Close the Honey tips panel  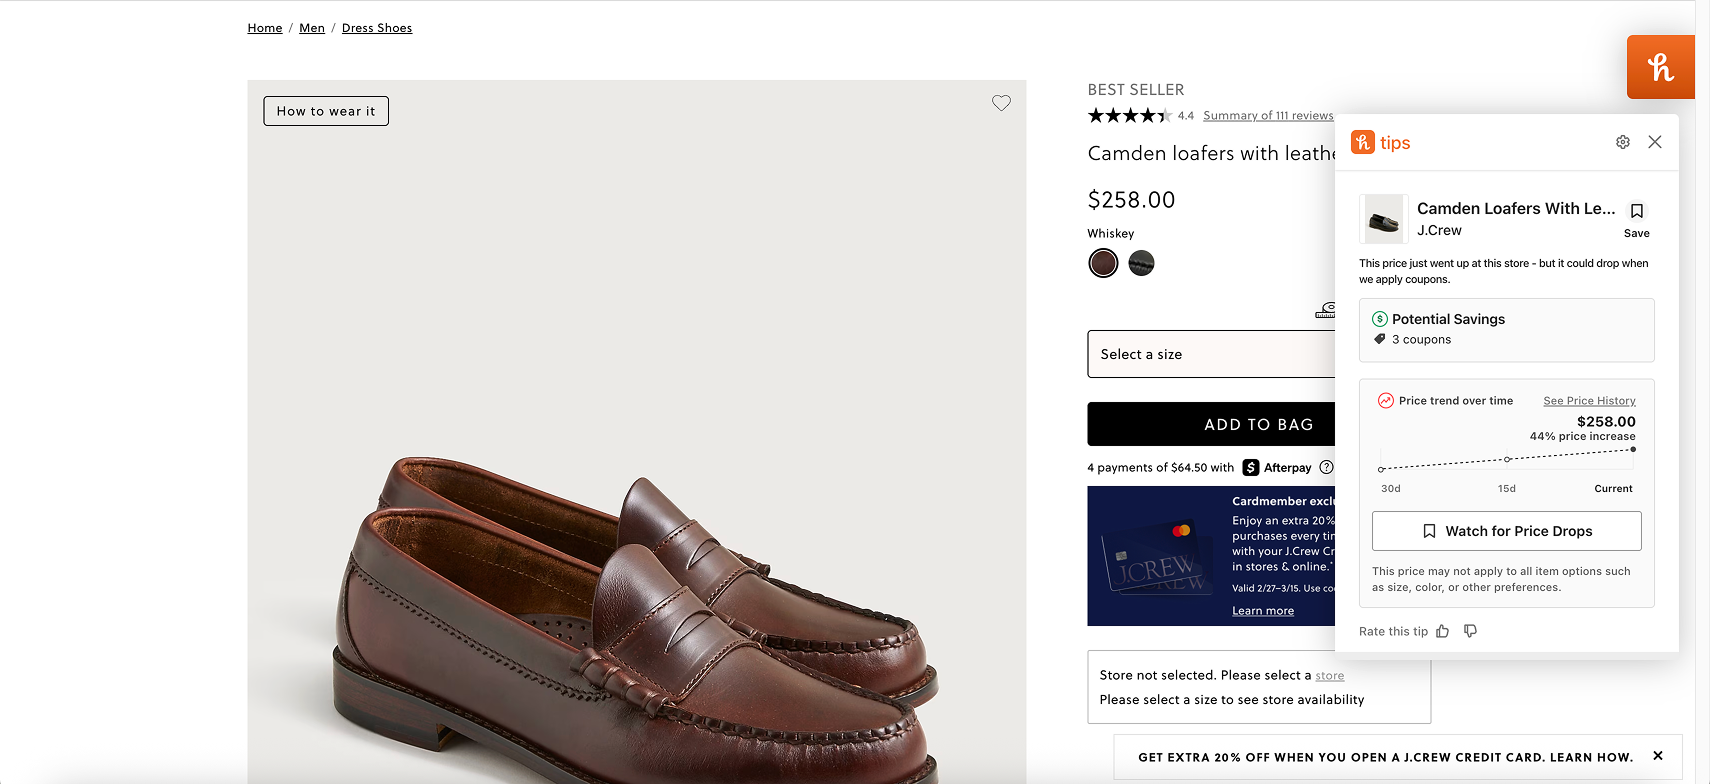pyautogui.click(x=1655, y=142)
